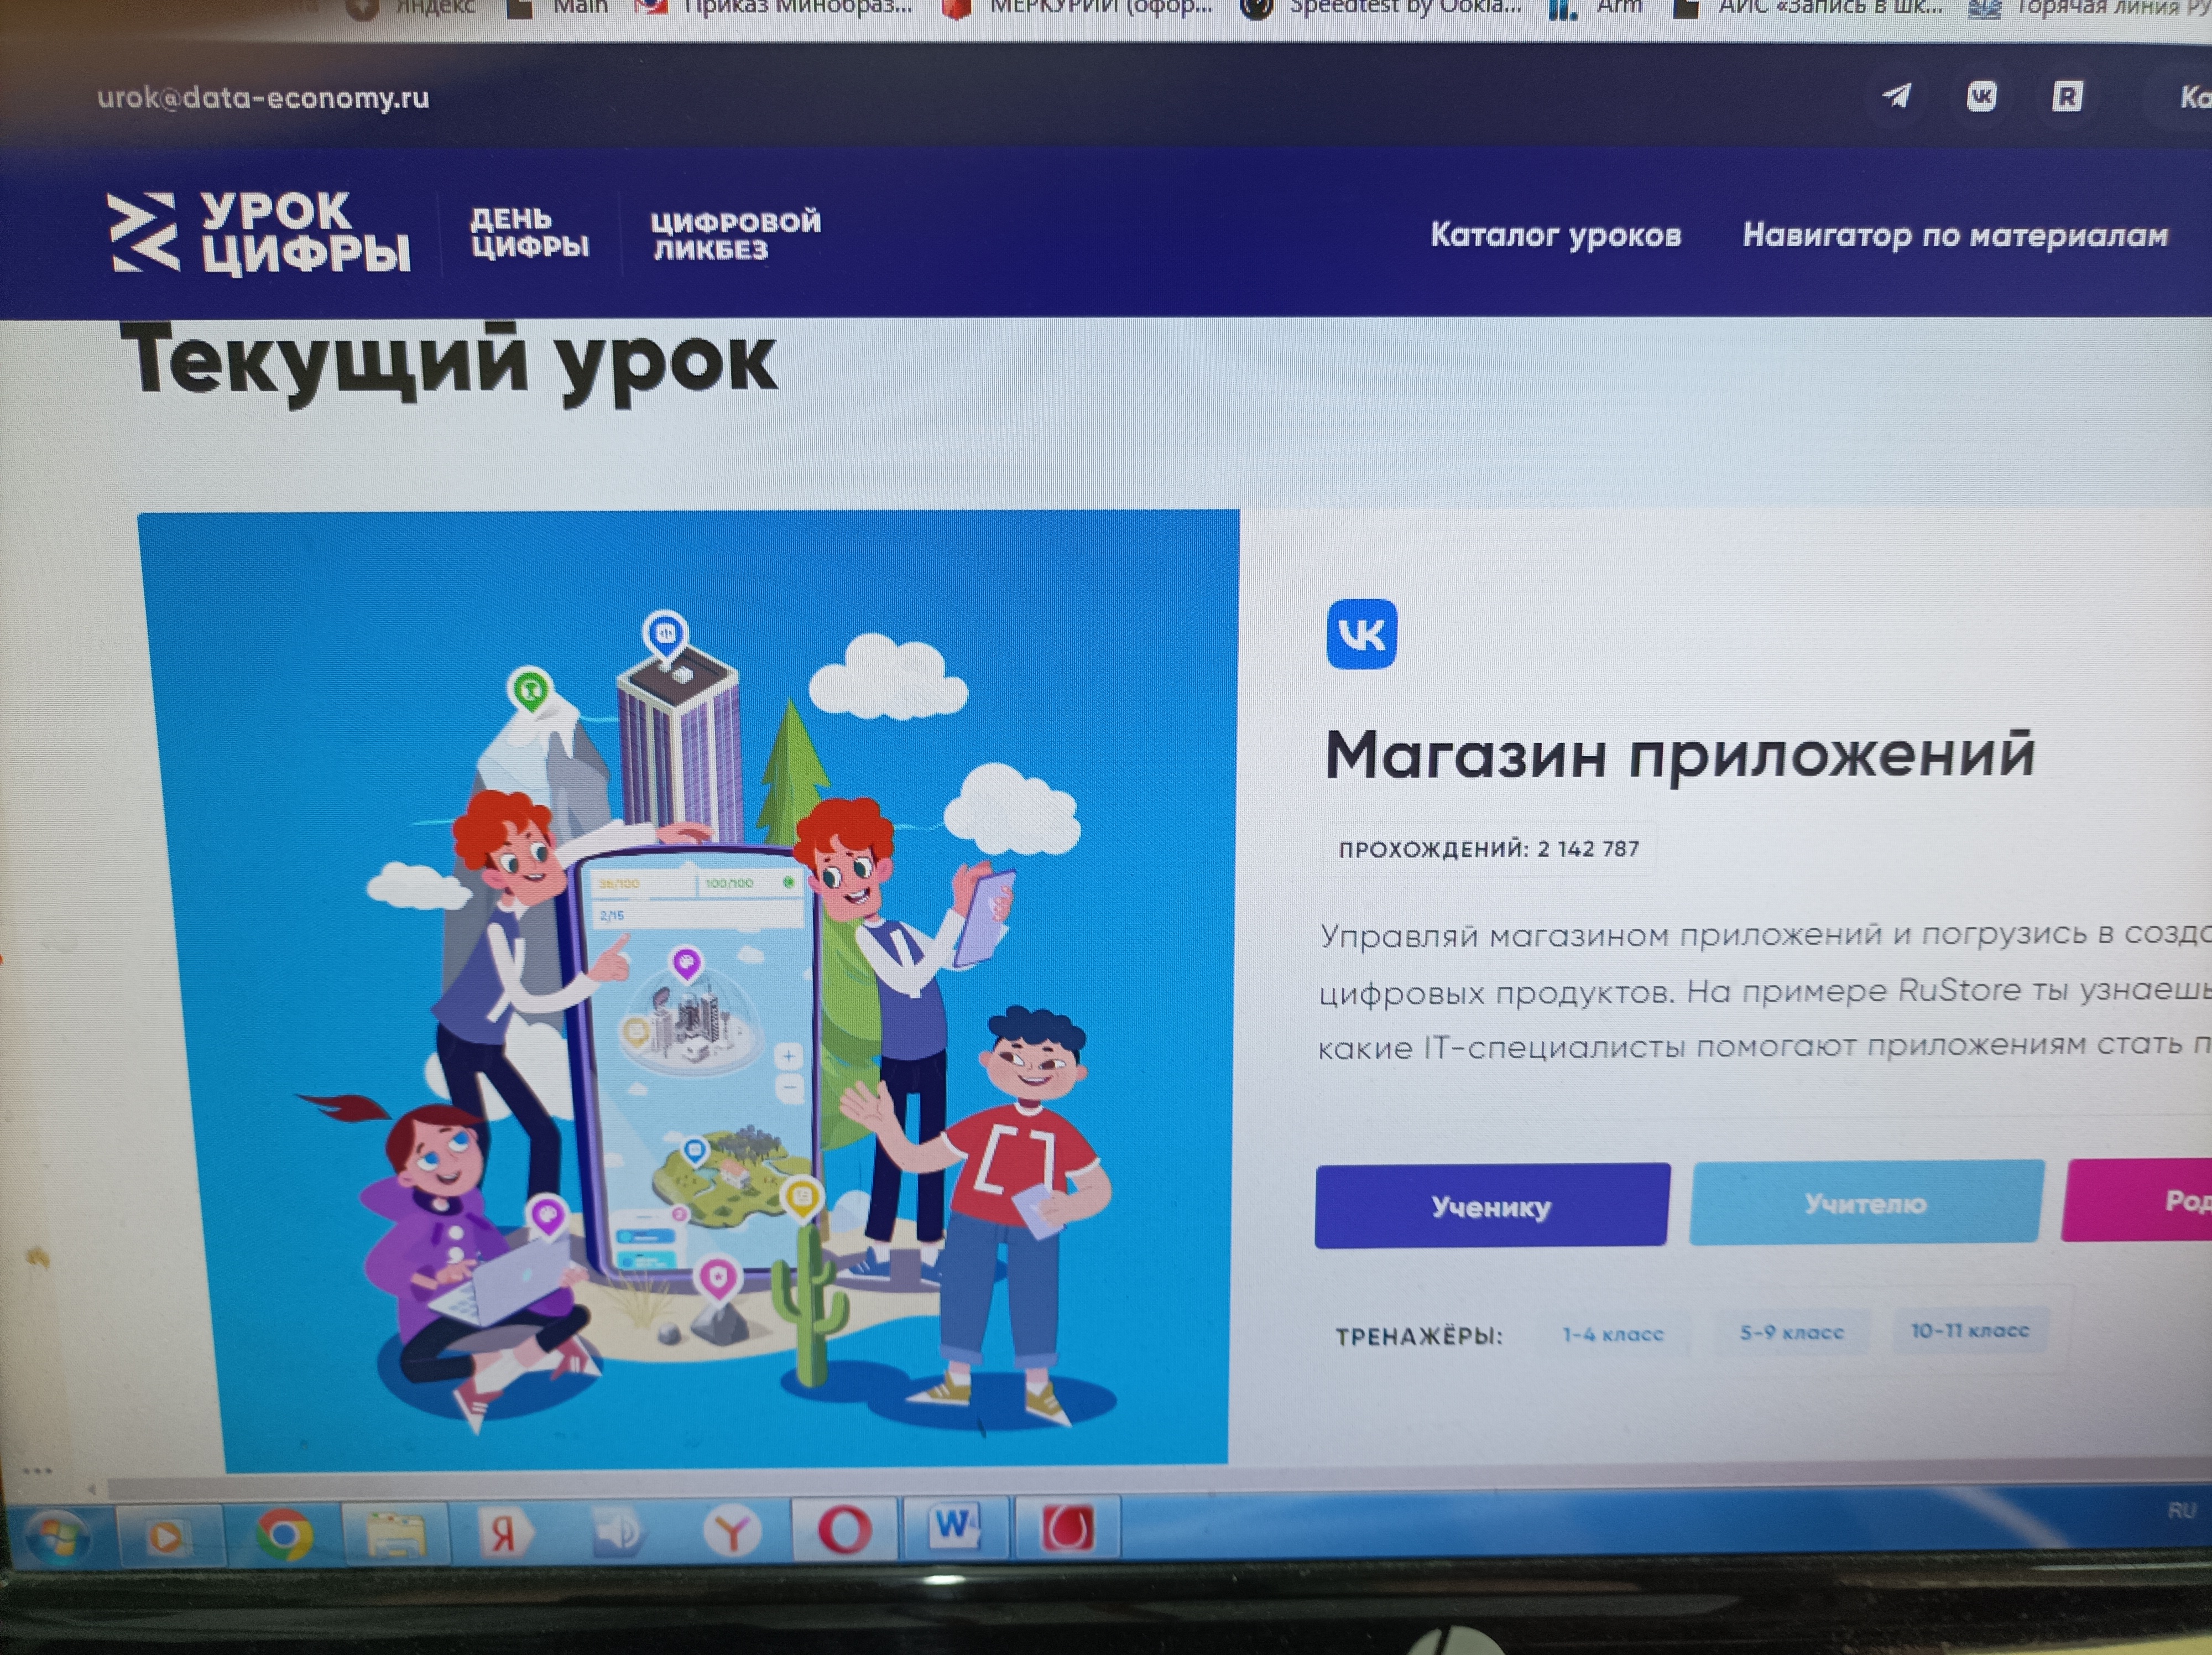Open Google Chrome from taskbar
2212x1655 pixels.
(x=284, y=1534)
